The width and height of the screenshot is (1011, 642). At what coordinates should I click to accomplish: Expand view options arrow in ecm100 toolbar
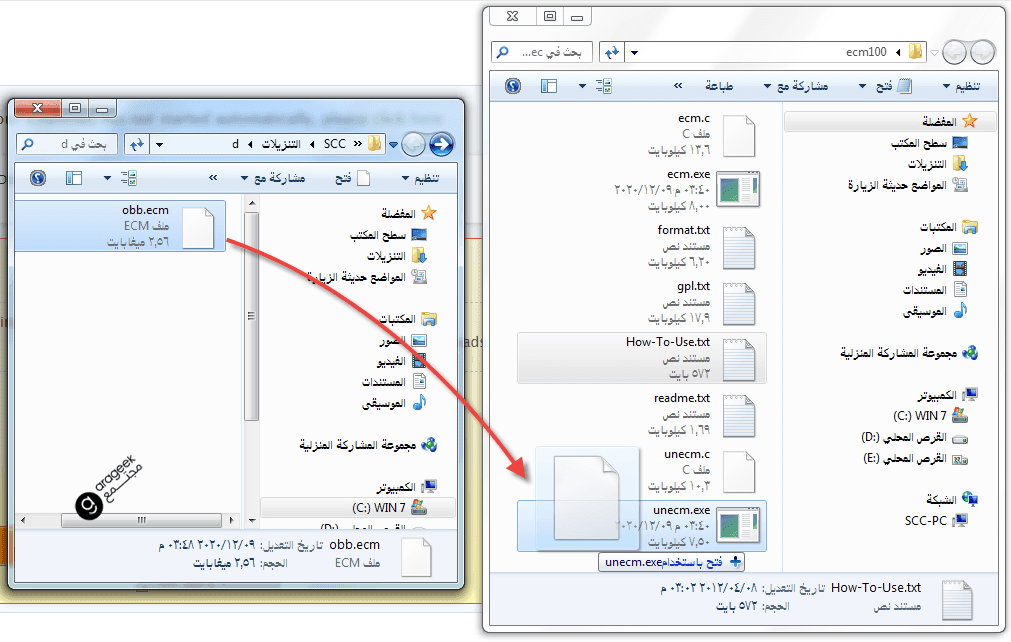[582, 86]
